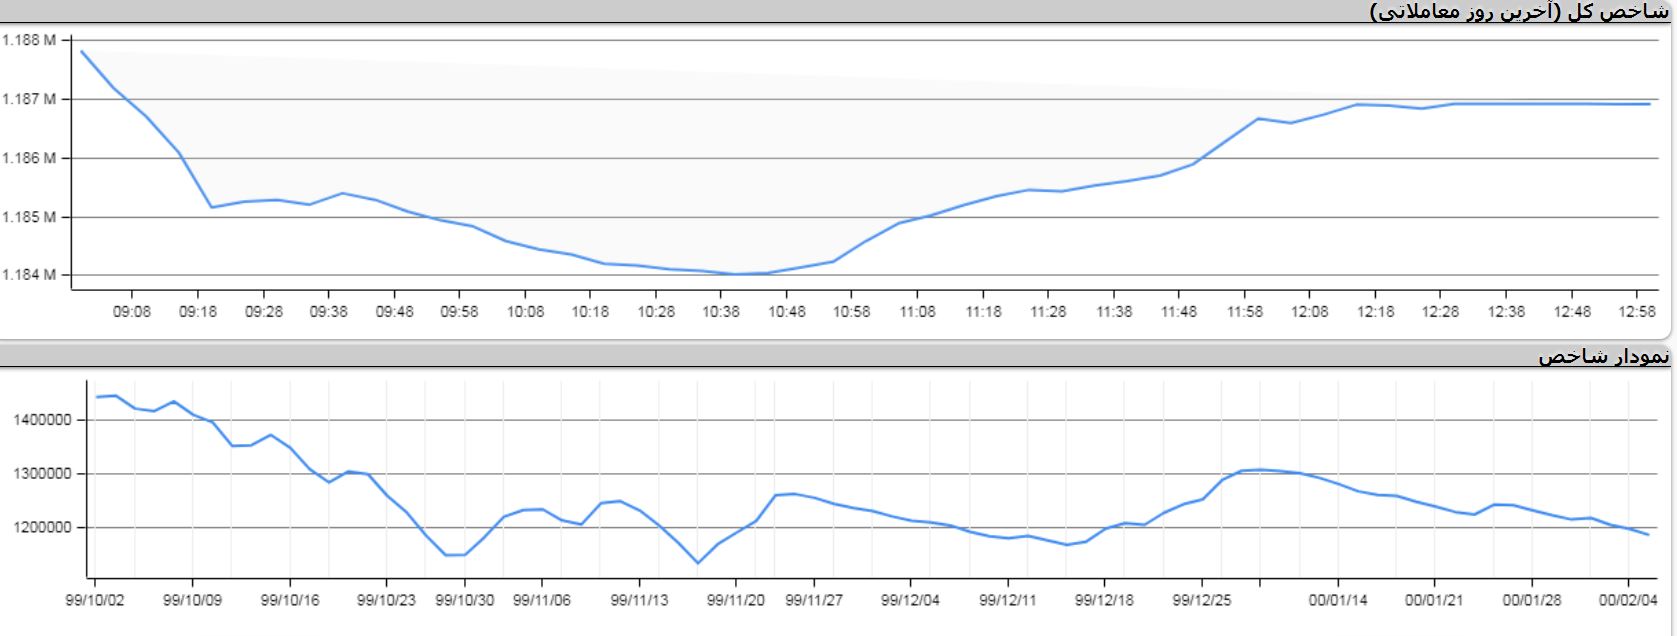Viewport: 1677px width, 636px height.
Task: Click the 00/01/14 date axis label
Action: tap(1338, 600)
